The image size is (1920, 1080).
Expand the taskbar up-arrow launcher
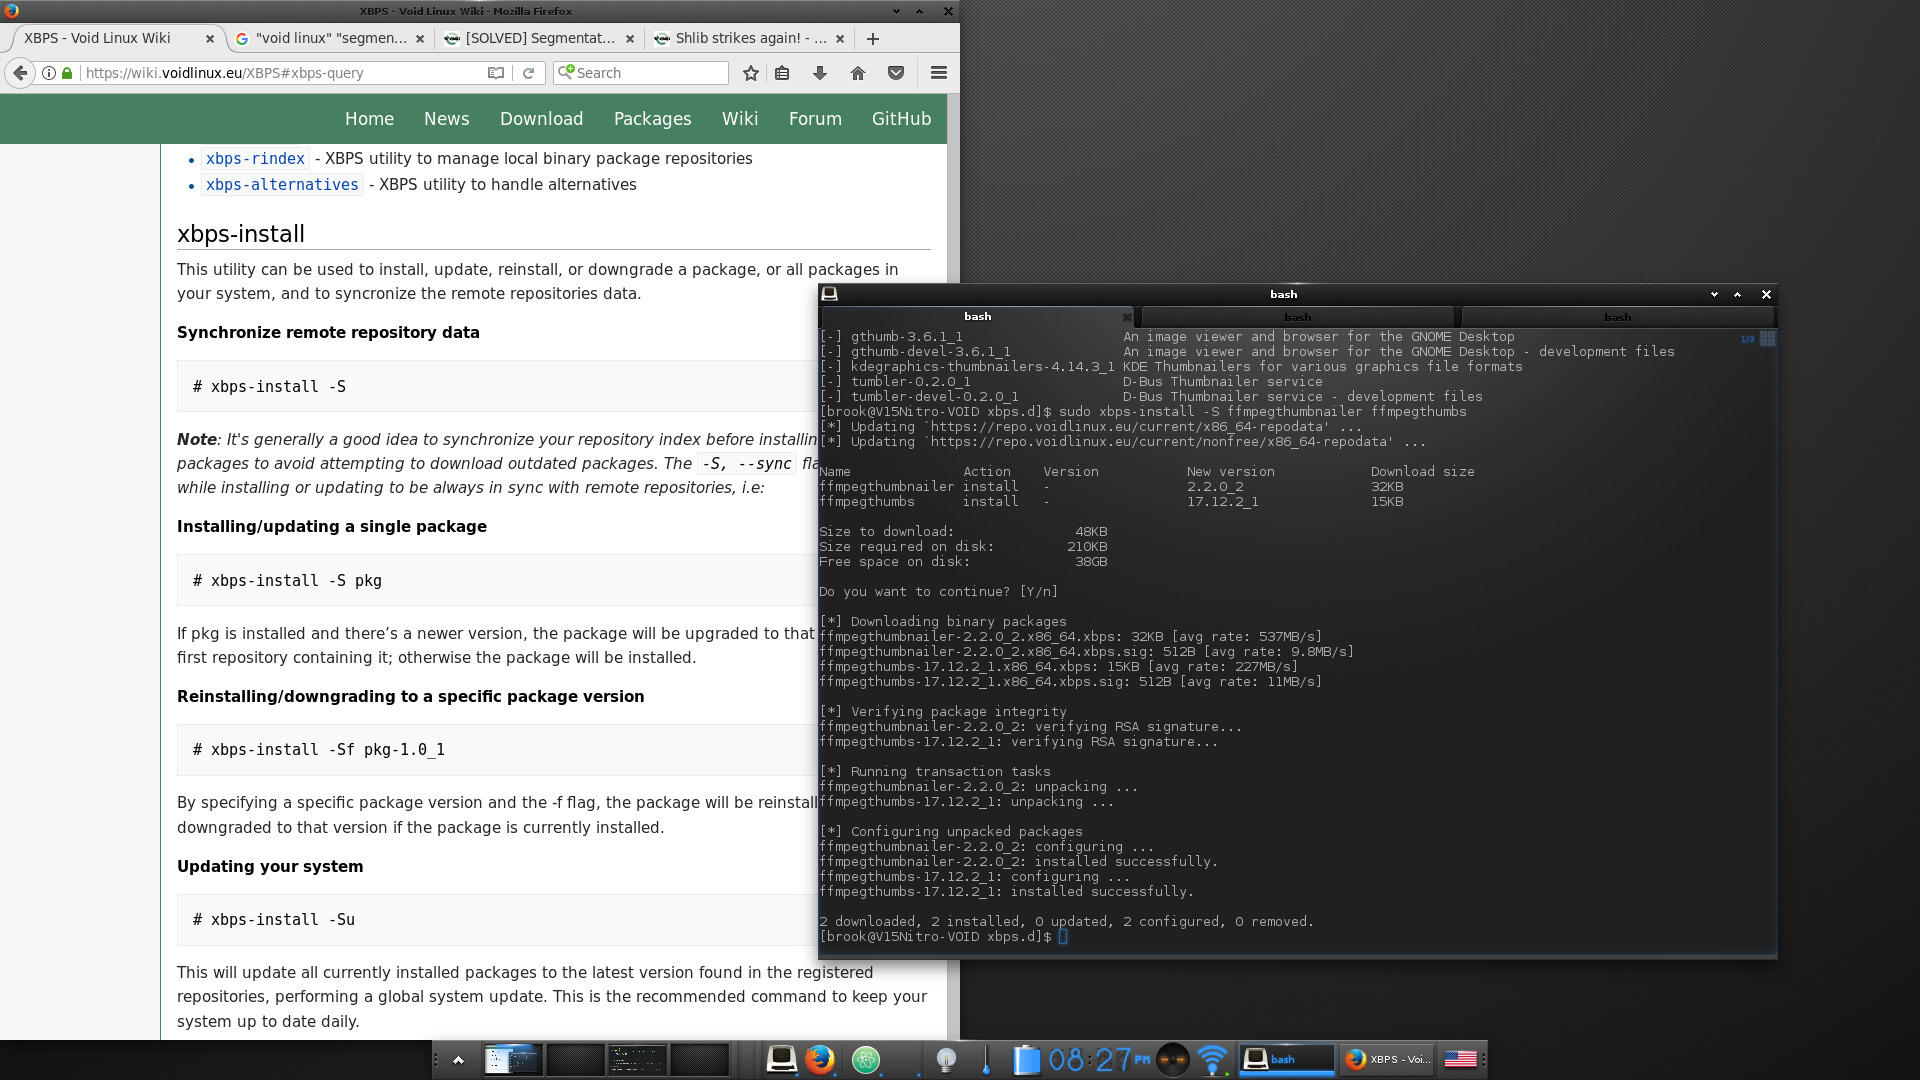pos(458,1060)
